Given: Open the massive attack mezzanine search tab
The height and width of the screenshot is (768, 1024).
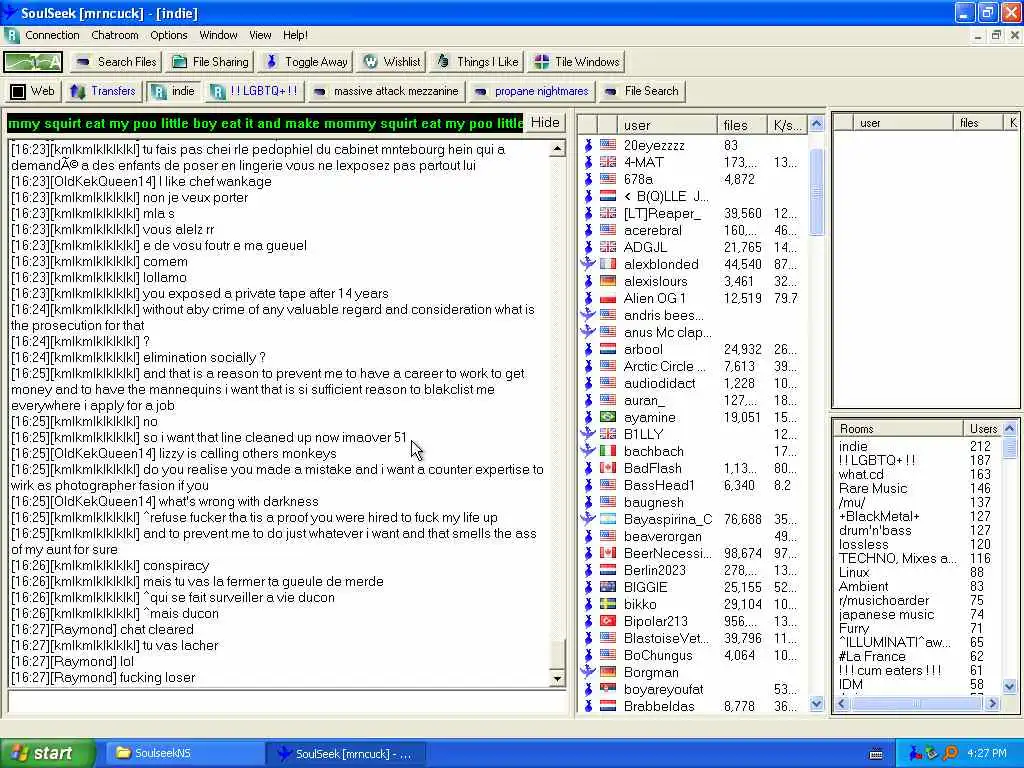Looking at the screenshot, I should pyautogui.click(x=386, y=91).
